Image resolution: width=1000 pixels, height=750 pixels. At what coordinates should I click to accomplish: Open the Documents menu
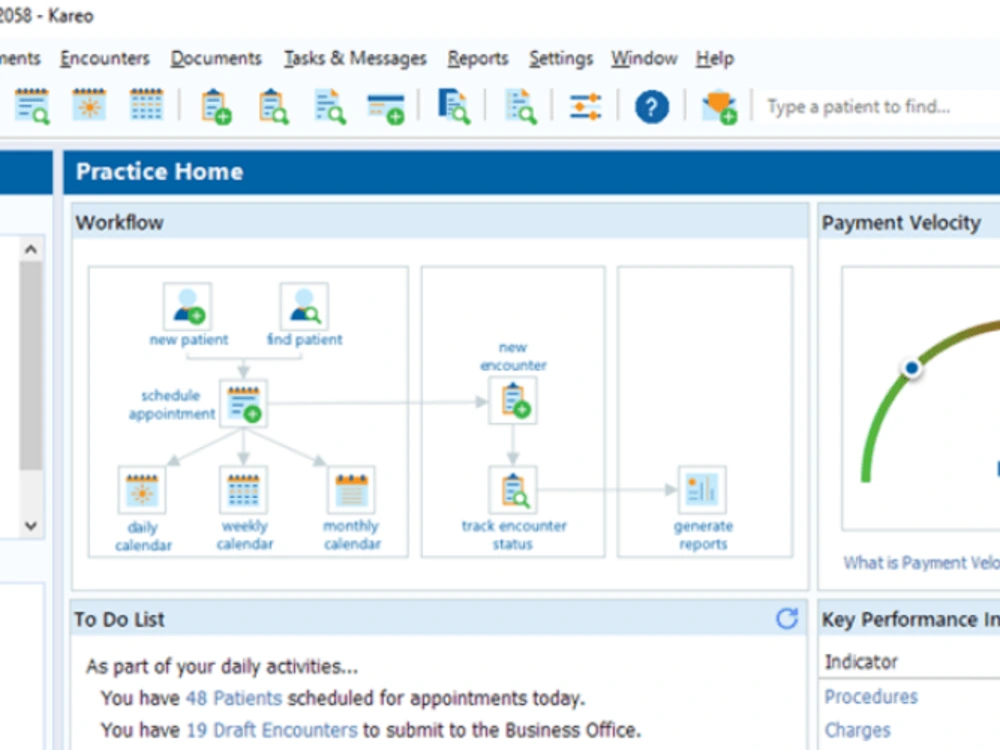coord(216,58)
